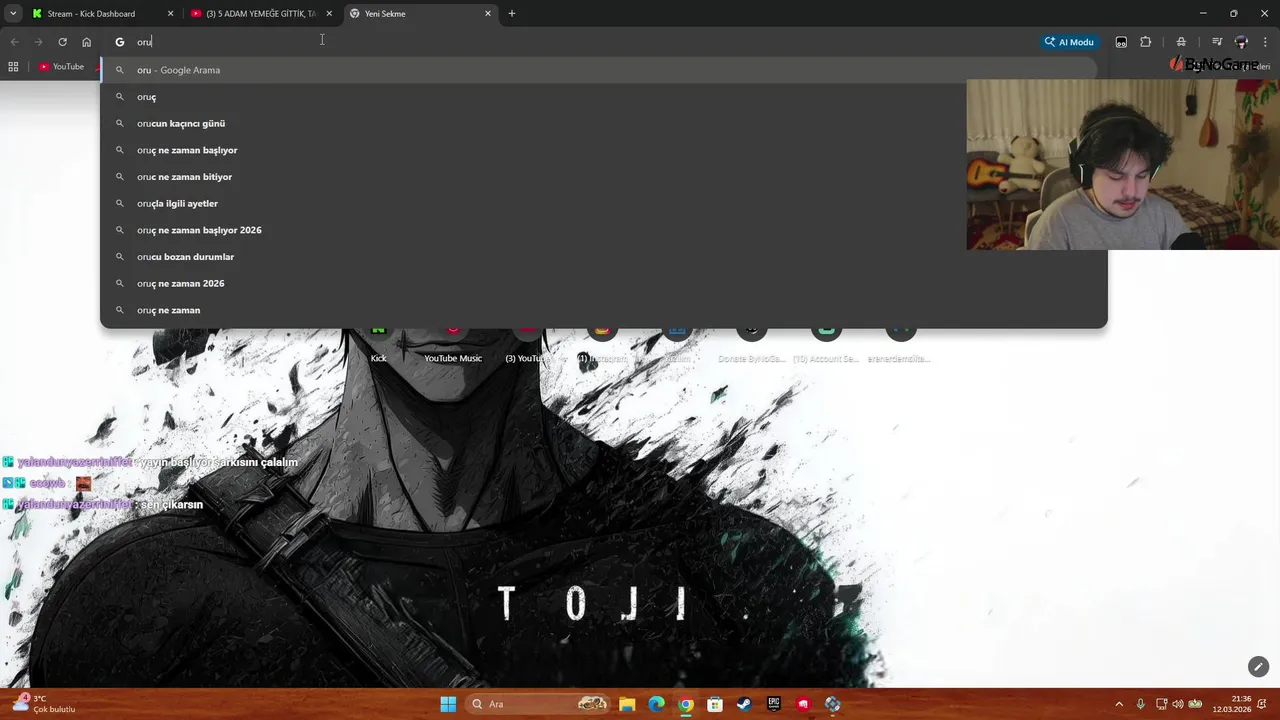Open the Extensions puzzle-piece menu

[x=1146, y=42]
